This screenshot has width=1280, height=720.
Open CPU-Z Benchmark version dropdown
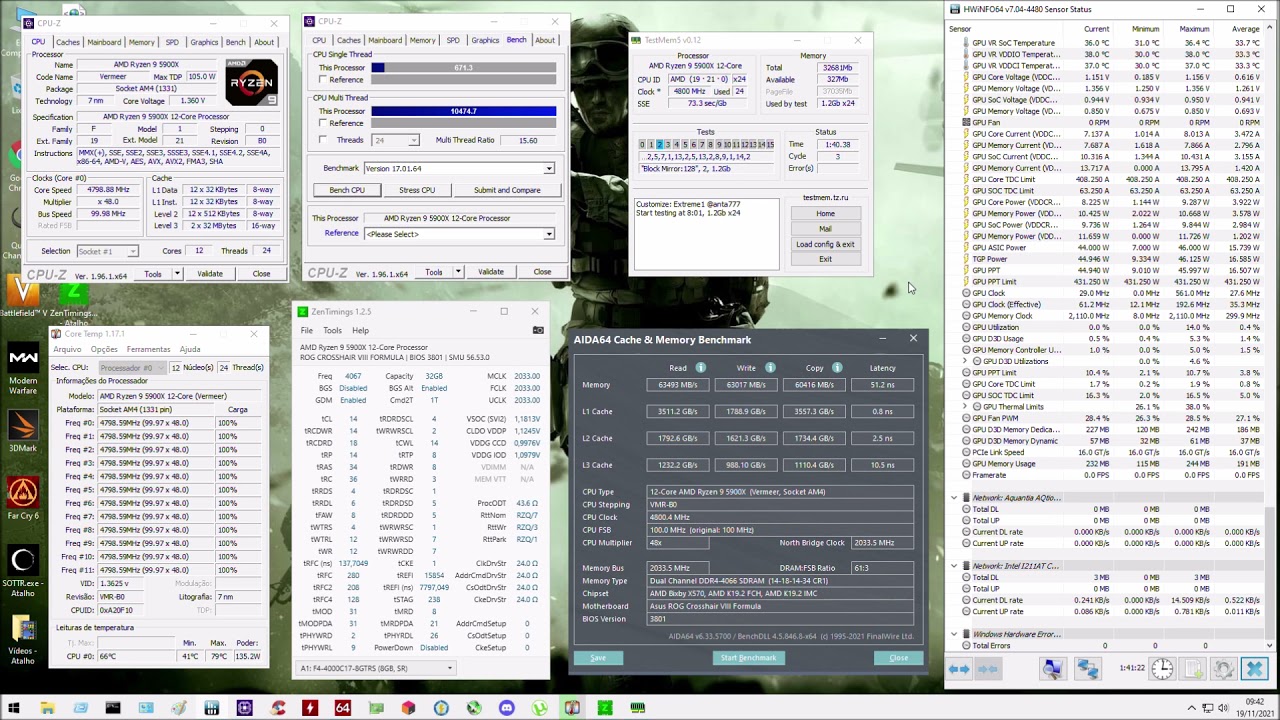click(x=548, y=168)
